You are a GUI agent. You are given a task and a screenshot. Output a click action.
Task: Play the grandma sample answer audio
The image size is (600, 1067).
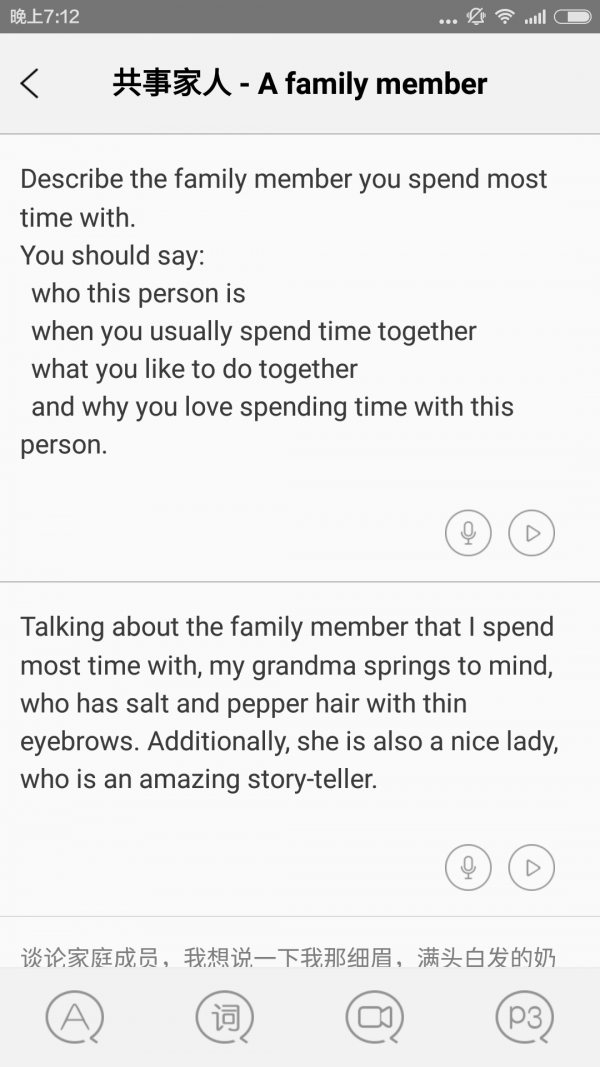531,867
